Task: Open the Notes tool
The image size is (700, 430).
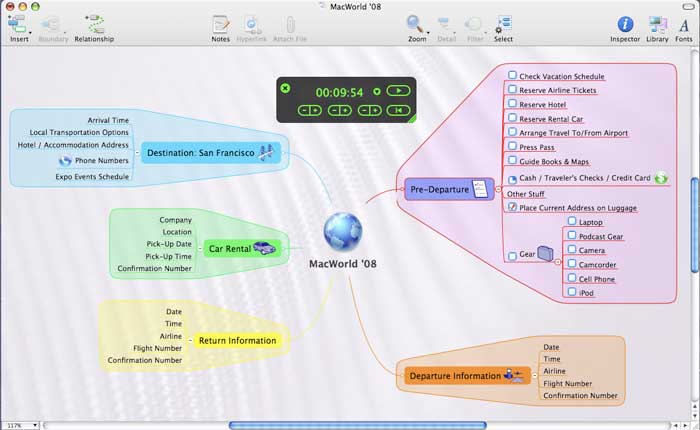Action: pos(221,25)
